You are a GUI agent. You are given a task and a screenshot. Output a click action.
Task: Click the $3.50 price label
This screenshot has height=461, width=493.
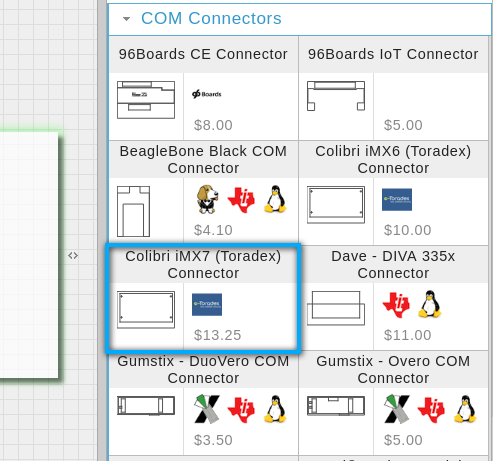[213, 440]
